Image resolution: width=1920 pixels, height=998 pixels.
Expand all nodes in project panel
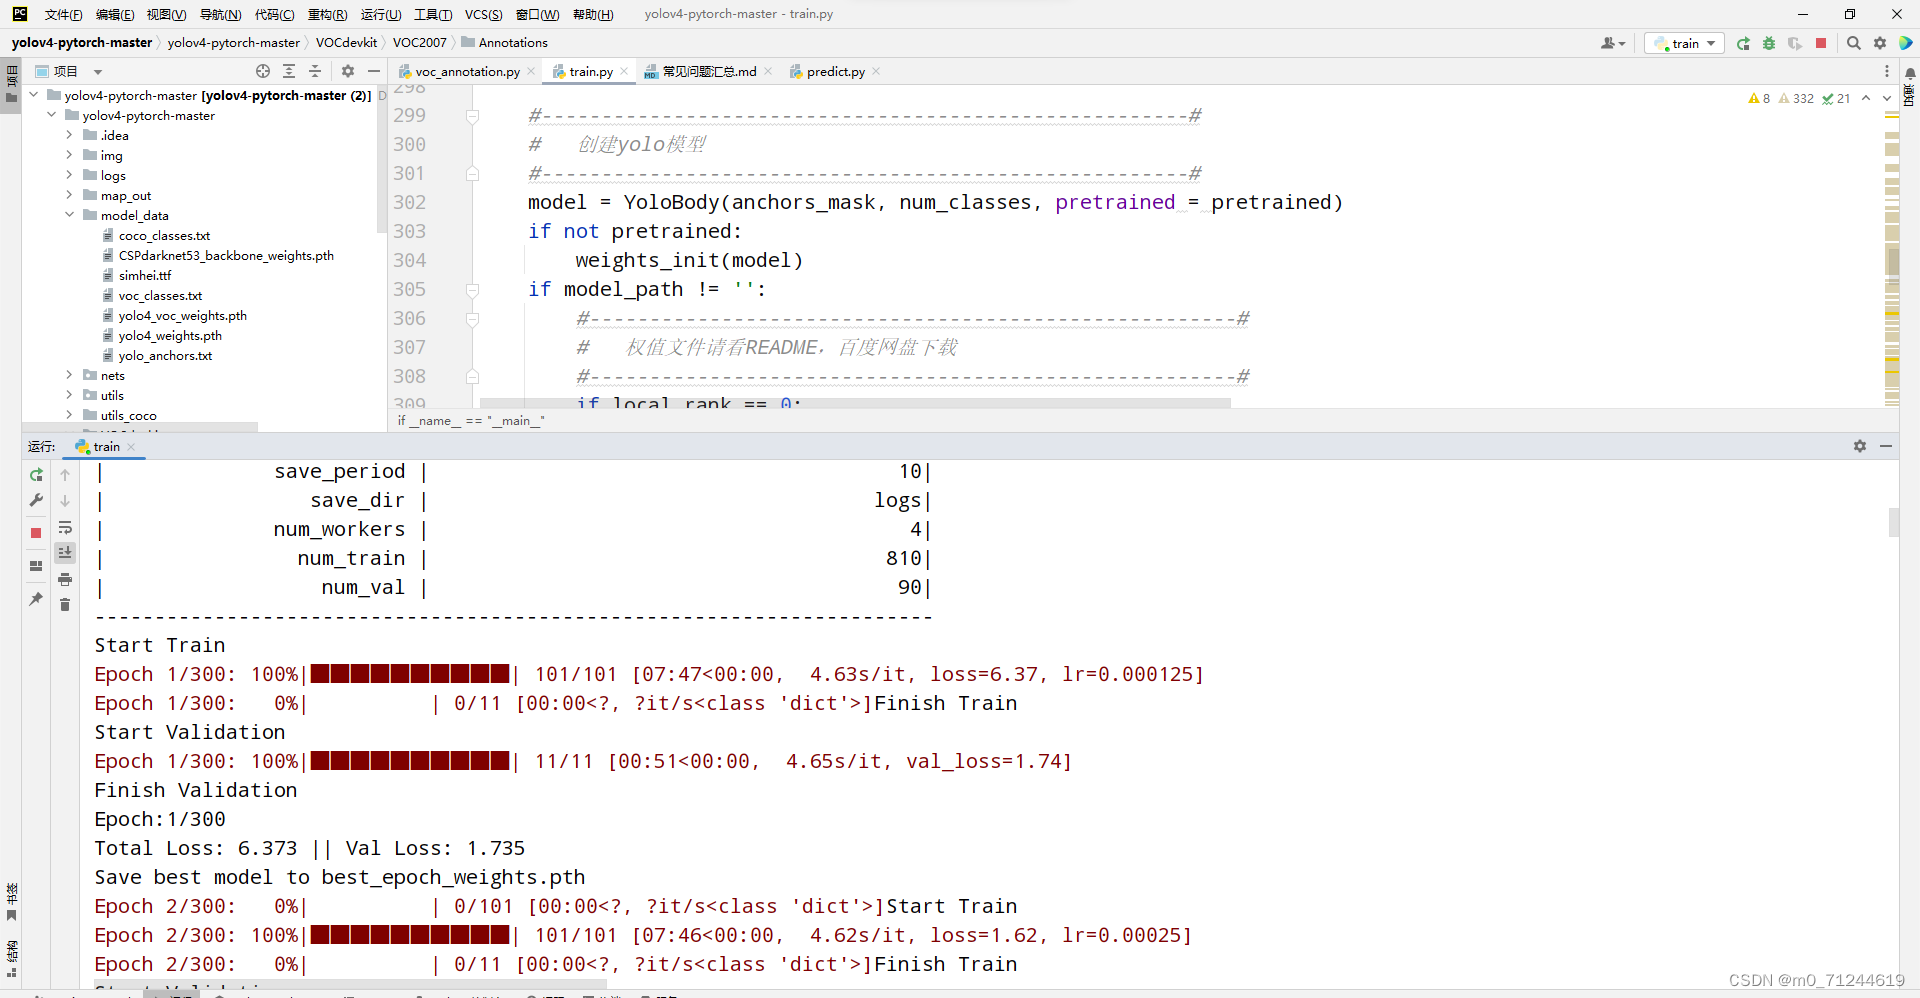289,71
